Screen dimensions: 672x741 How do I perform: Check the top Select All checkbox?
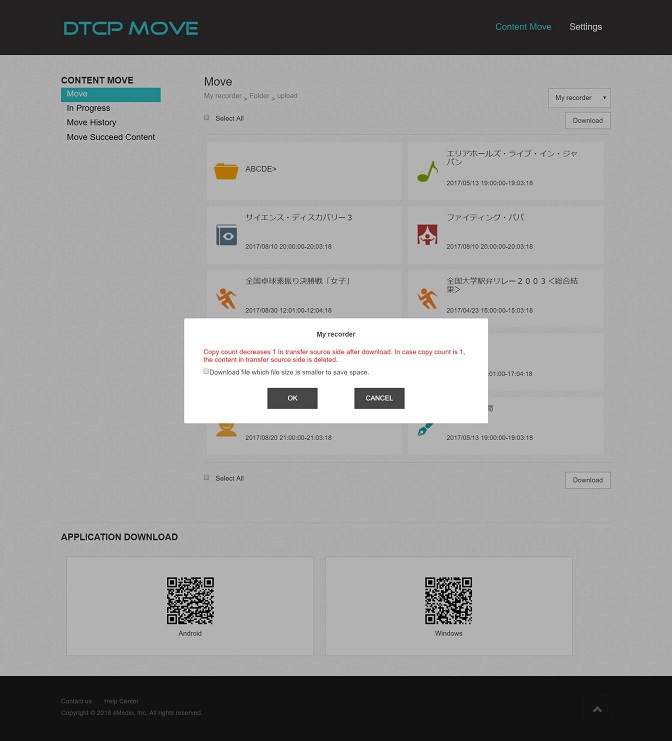point(207,118)
